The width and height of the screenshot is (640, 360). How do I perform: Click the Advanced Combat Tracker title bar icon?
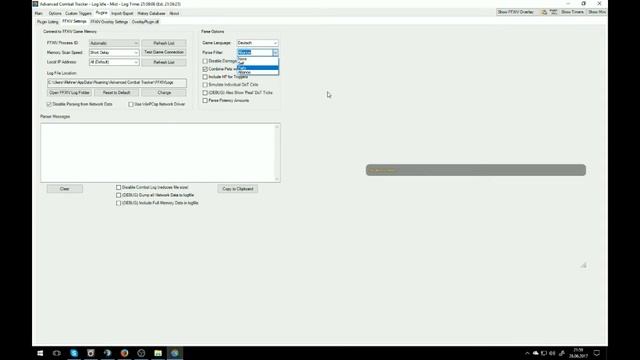tap(36, 4)
